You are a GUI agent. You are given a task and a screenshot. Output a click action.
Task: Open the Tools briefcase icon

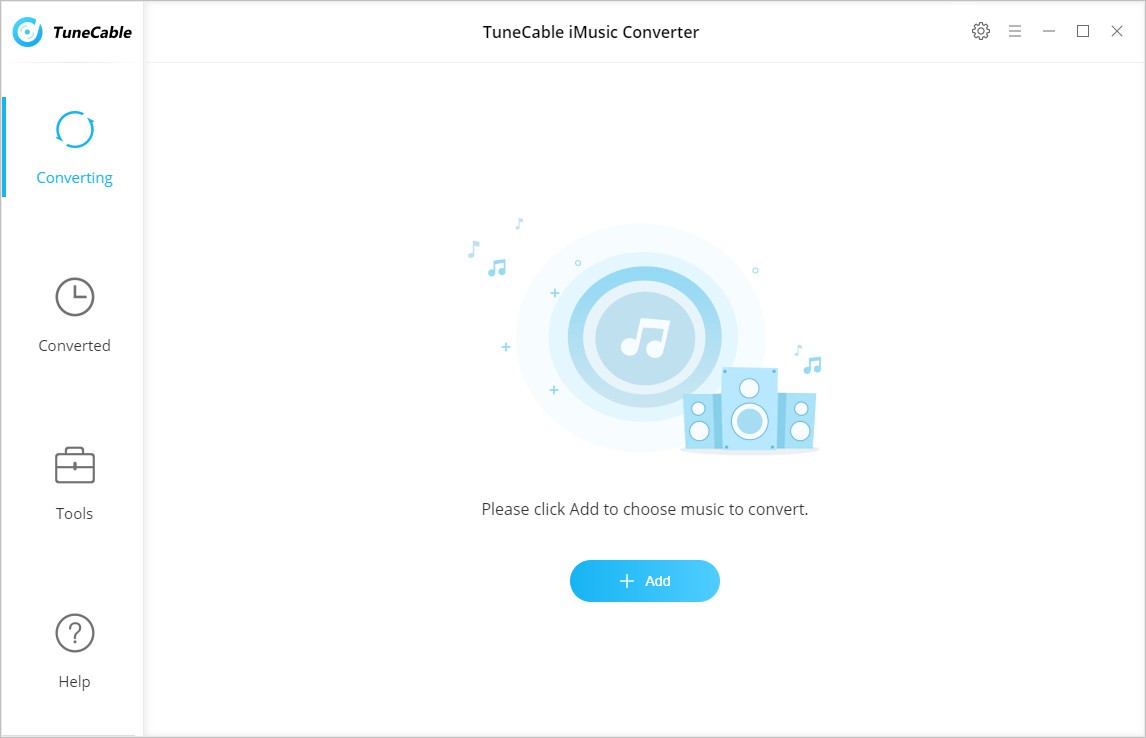click(75, 465)
